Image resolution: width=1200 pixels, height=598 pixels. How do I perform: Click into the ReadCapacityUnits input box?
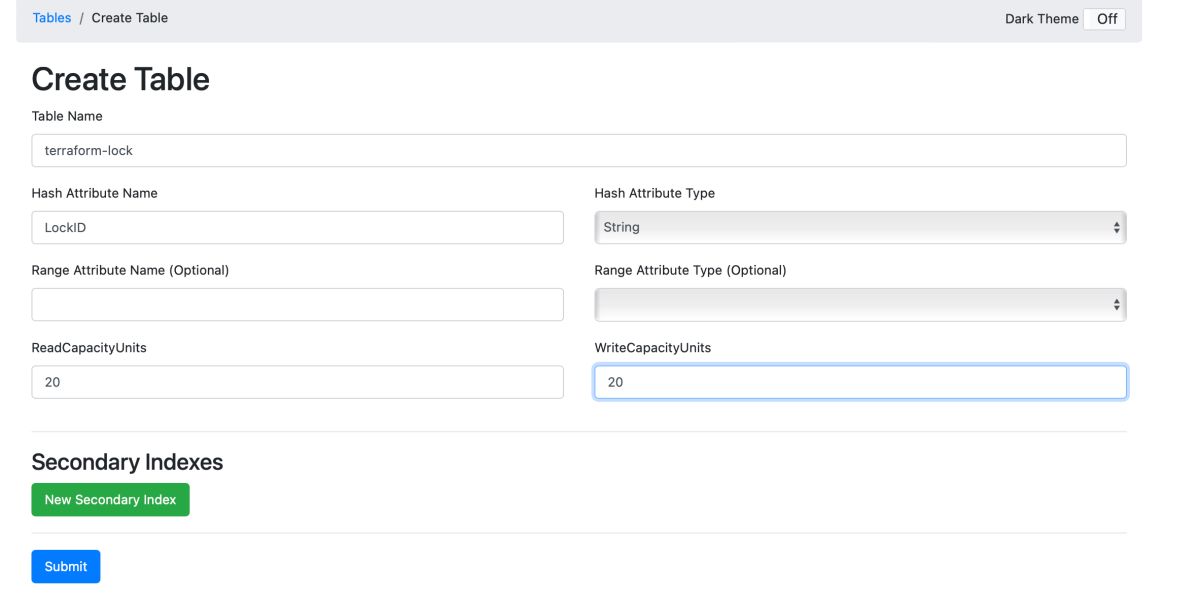(297, 382)
